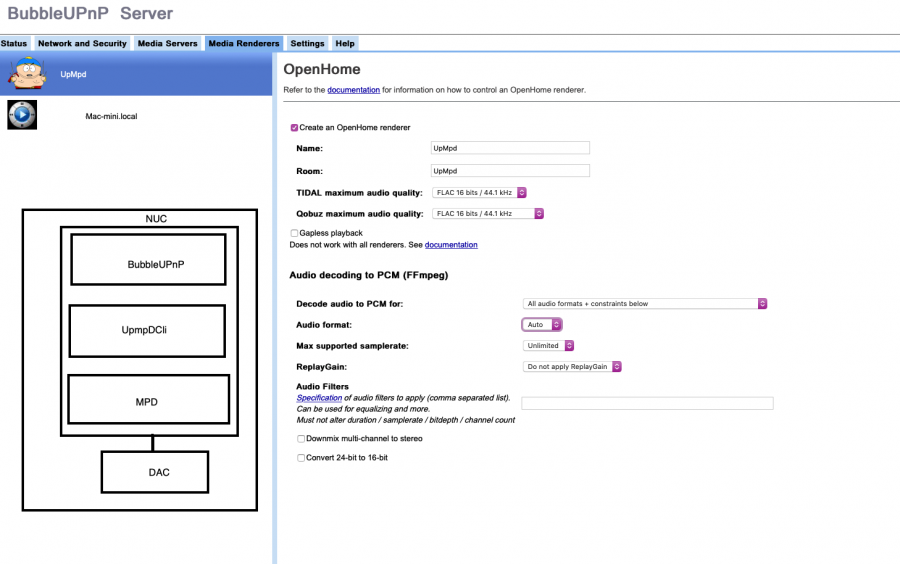Screen dimensions: 900x564
Task: Click the Audio Filters input field
Action: [x=647, y=403]
